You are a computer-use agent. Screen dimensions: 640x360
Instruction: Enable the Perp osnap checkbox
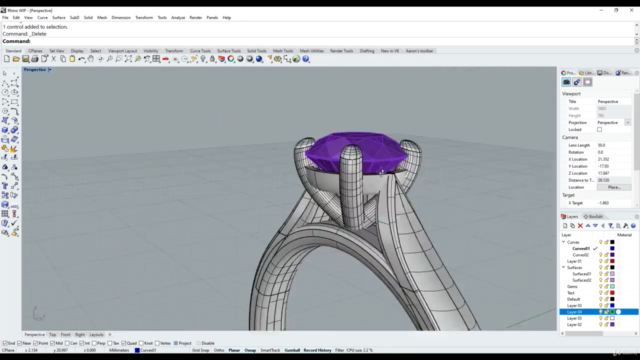click(94, 343)
